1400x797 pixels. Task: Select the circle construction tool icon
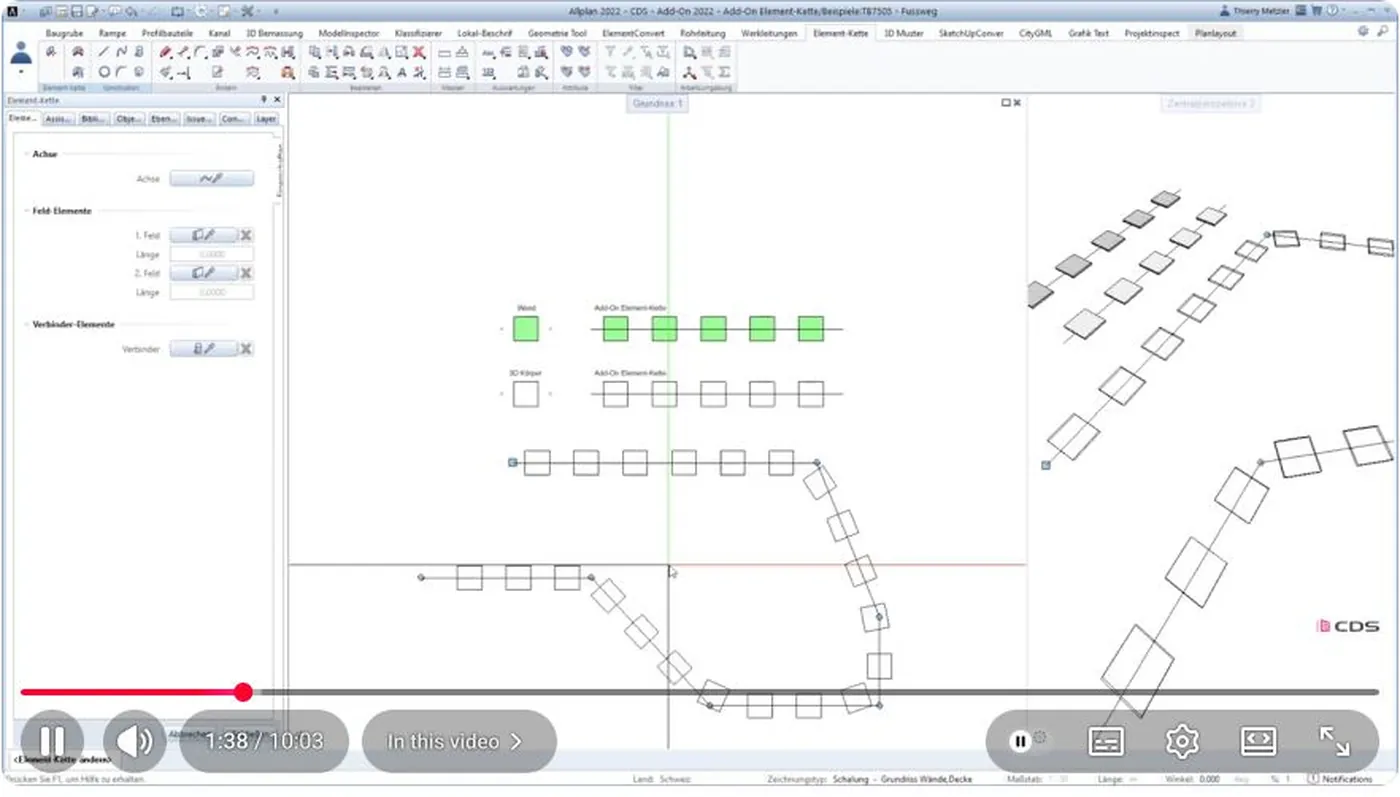(104, 72)
